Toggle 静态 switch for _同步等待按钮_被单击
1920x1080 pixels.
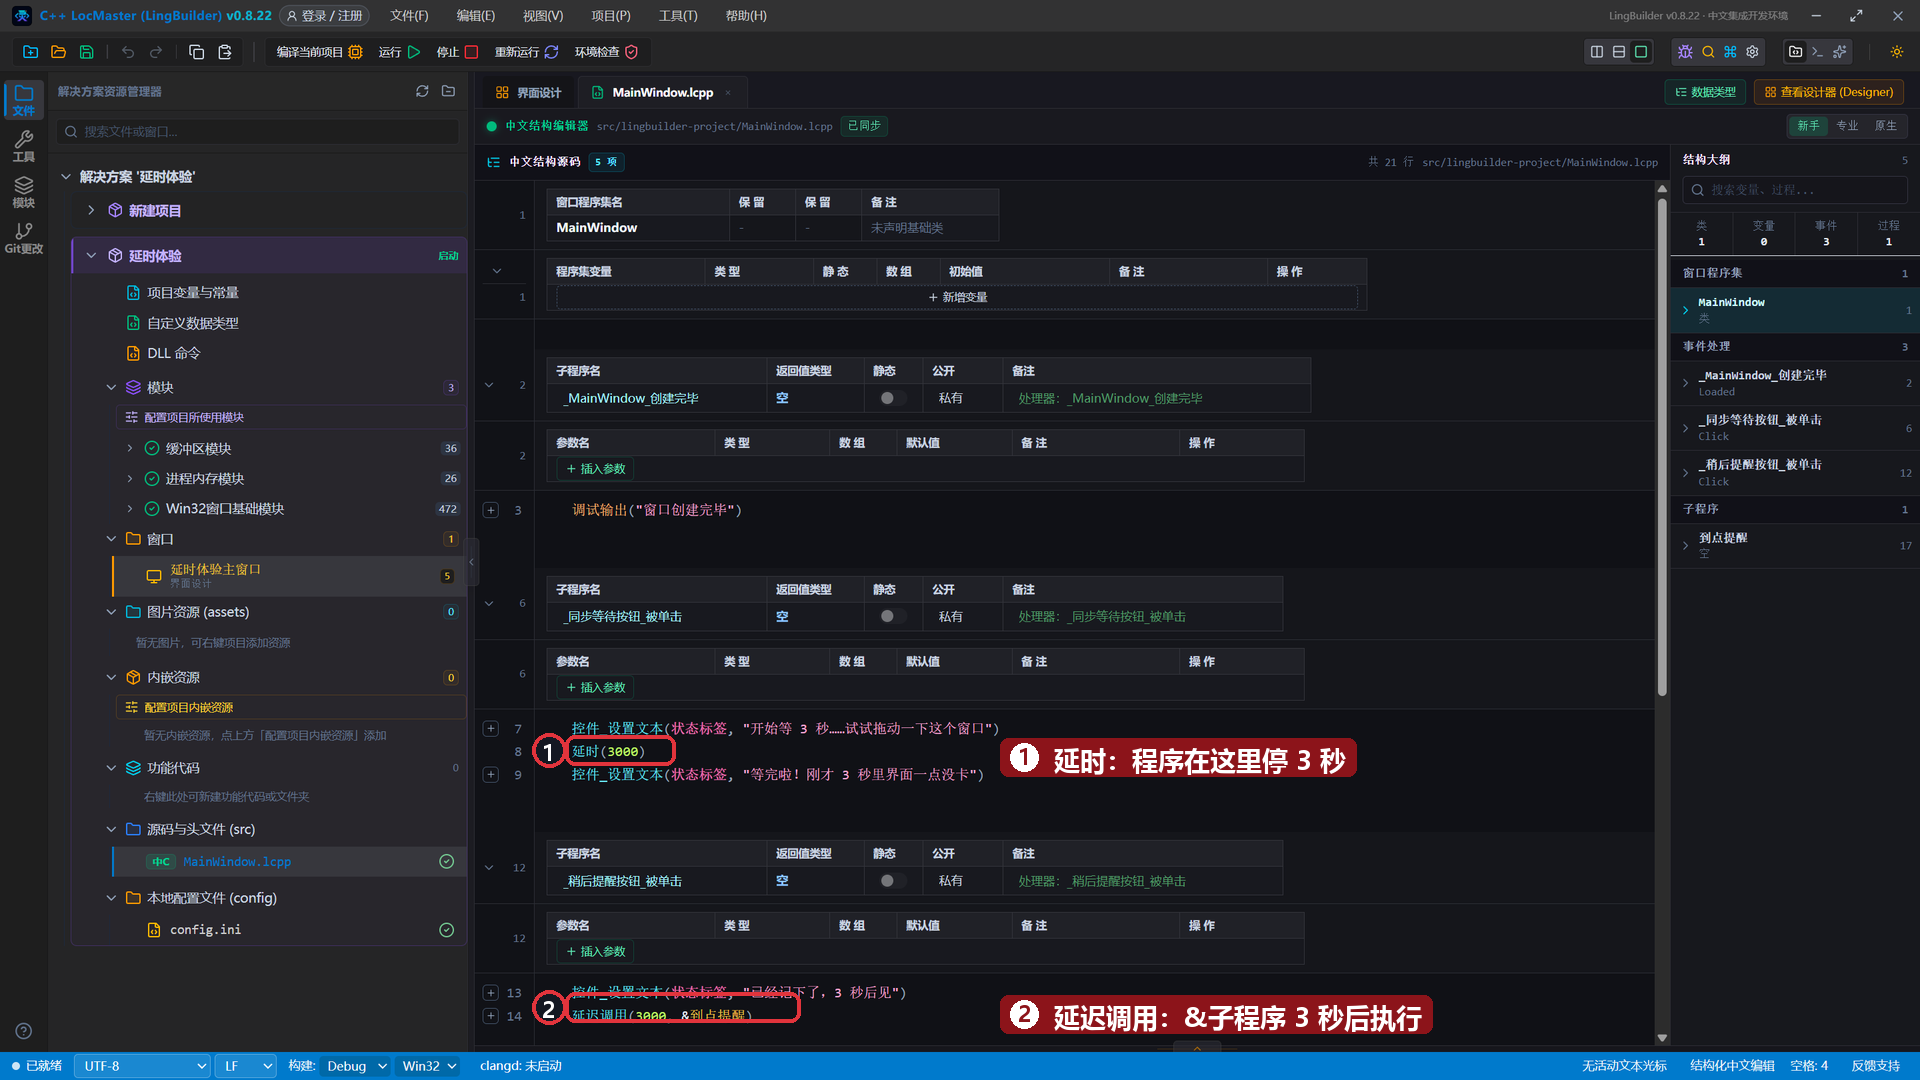(x=892, y=617)
